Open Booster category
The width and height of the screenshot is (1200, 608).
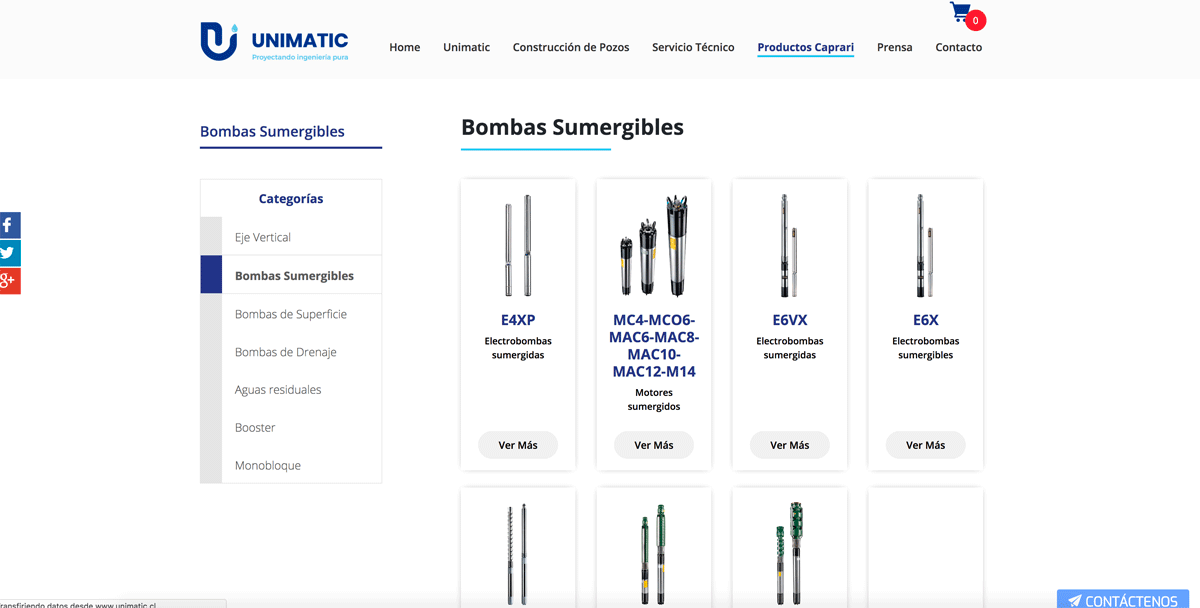pyautogui.click(x=291, y=427)
